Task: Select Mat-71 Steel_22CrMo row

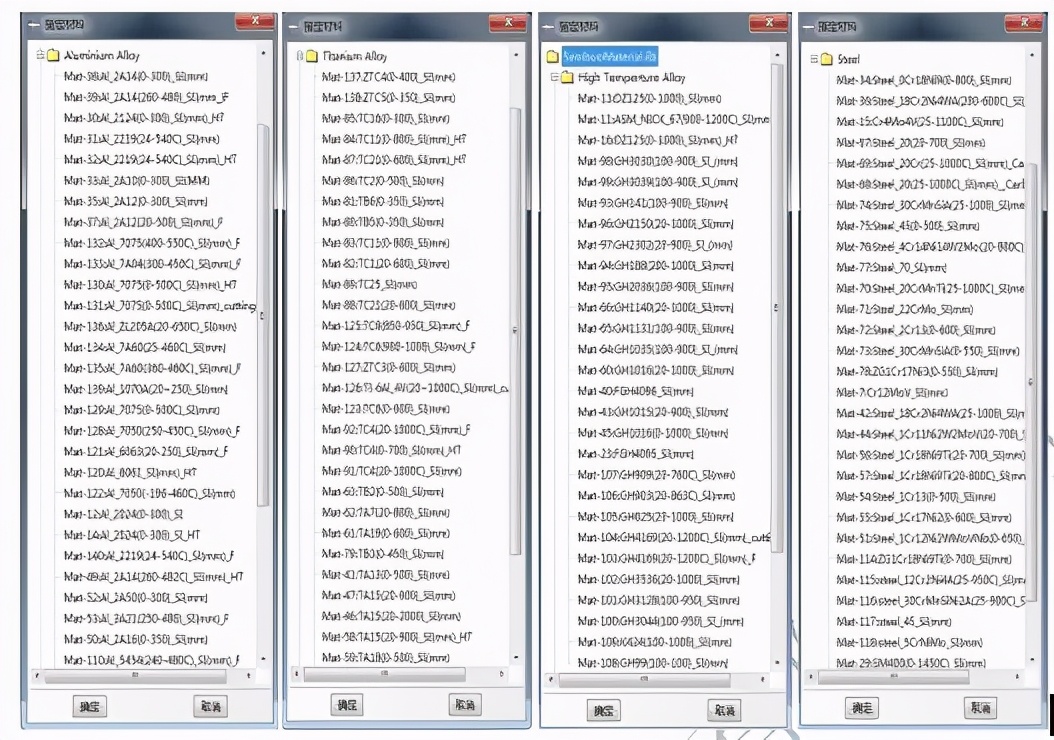Action: [x=904, y=309]
